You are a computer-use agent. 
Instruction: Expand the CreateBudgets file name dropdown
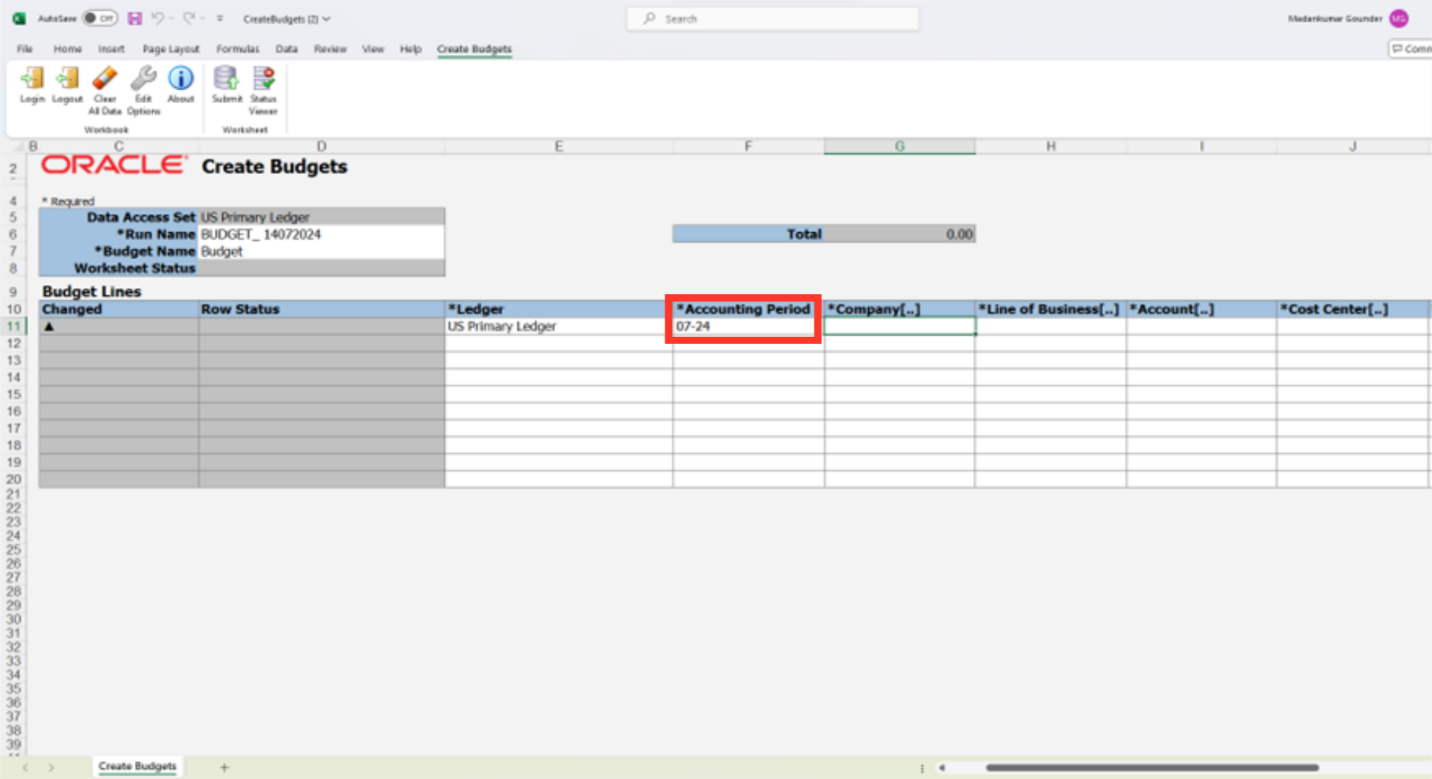point(327,19)
